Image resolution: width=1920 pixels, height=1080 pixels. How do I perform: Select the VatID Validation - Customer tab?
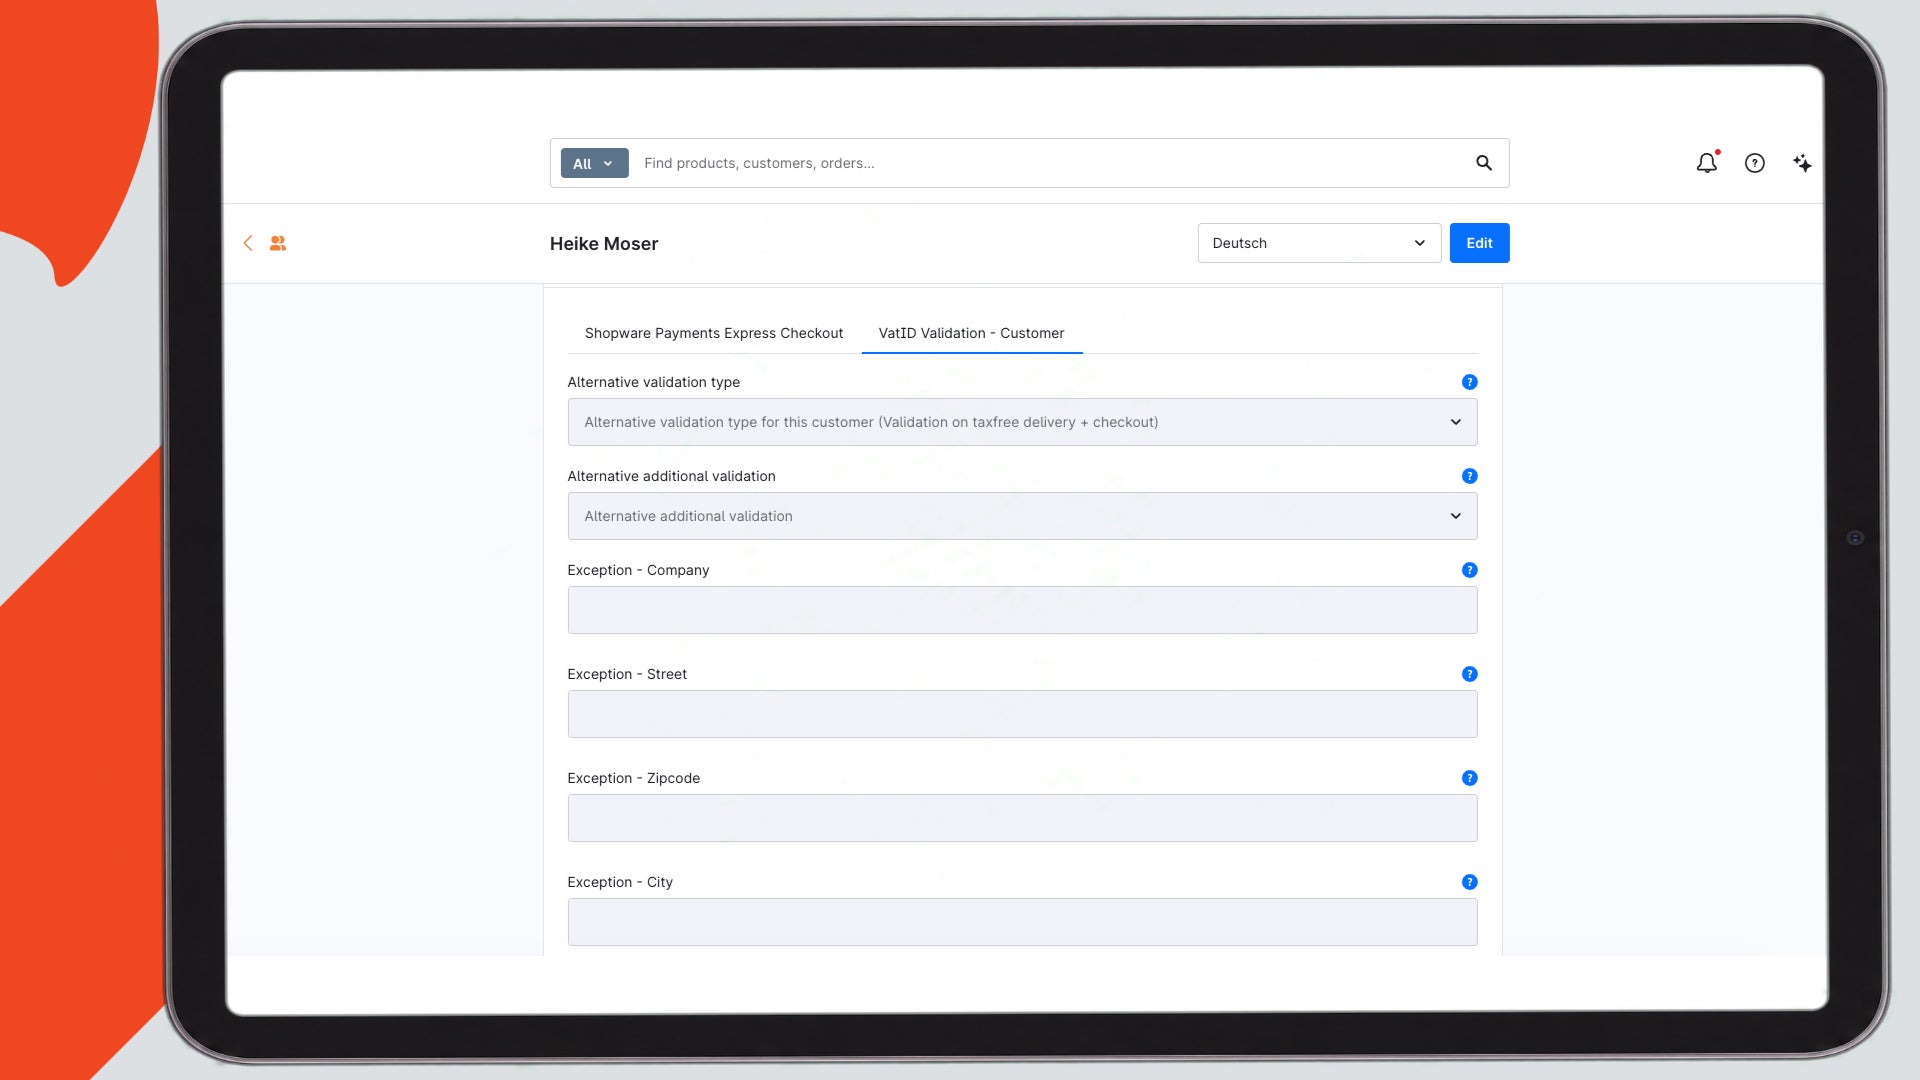pos(971,333)
